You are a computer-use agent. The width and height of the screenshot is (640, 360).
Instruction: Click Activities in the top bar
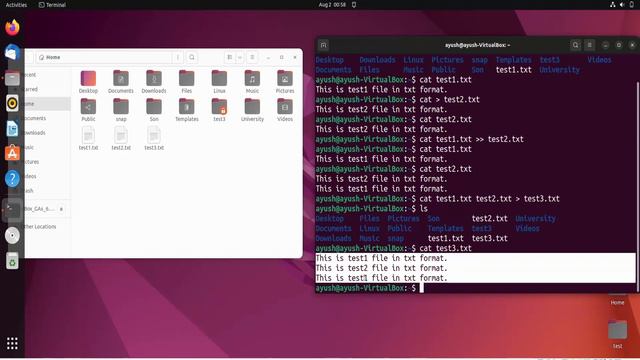[x=16, y=5]
